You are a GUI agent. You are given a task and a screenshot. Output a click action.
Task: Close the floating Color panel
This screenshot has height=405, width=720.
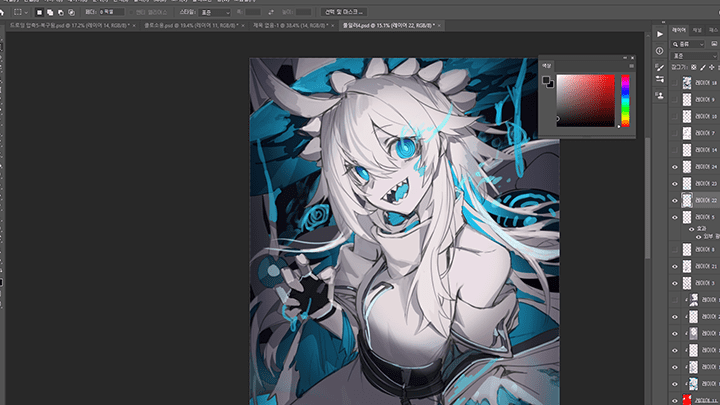632,58
